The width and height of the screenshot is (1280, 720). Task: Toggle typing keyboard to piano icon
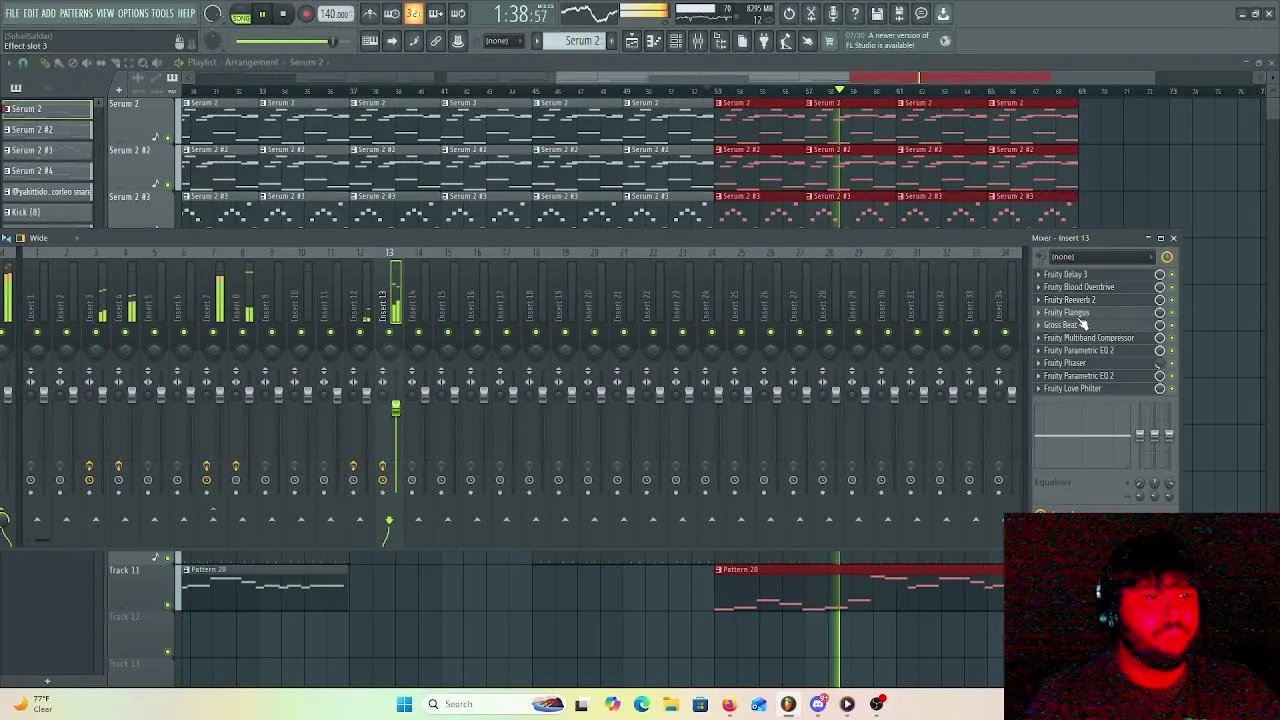(x=370, y=41)
